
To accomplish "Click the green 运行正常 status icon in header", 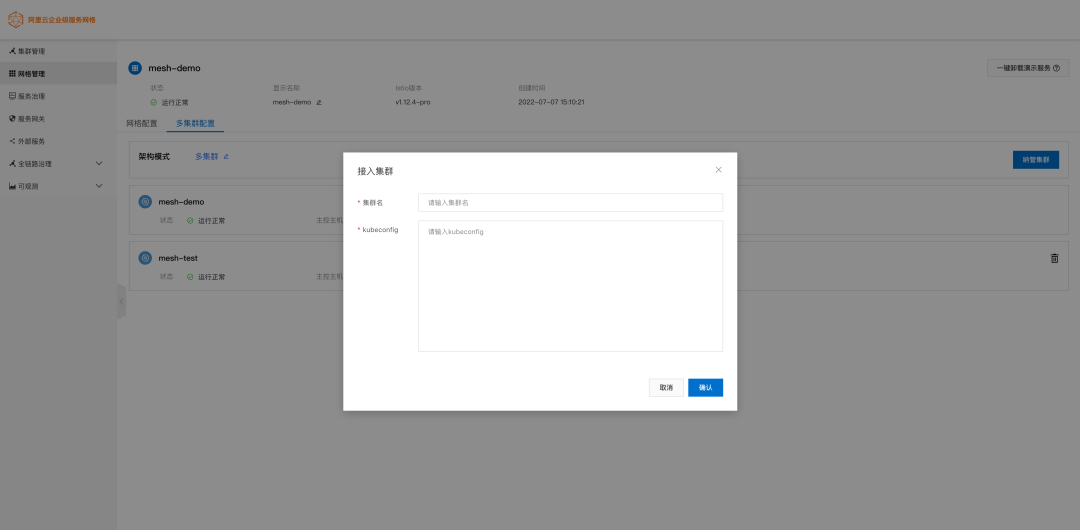I will coord(154,102).
